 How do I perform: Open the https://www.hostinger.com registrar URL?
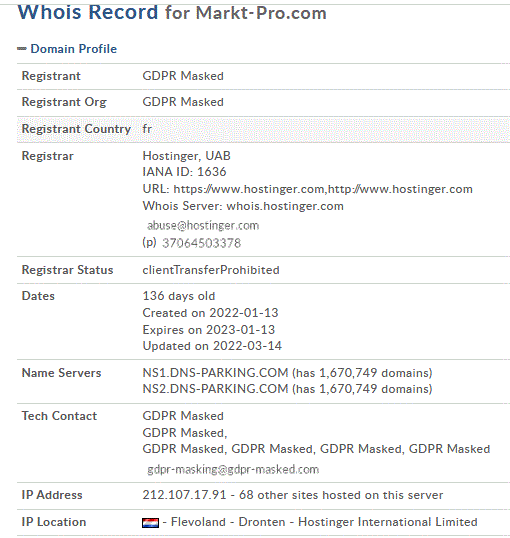pos(249,189)
